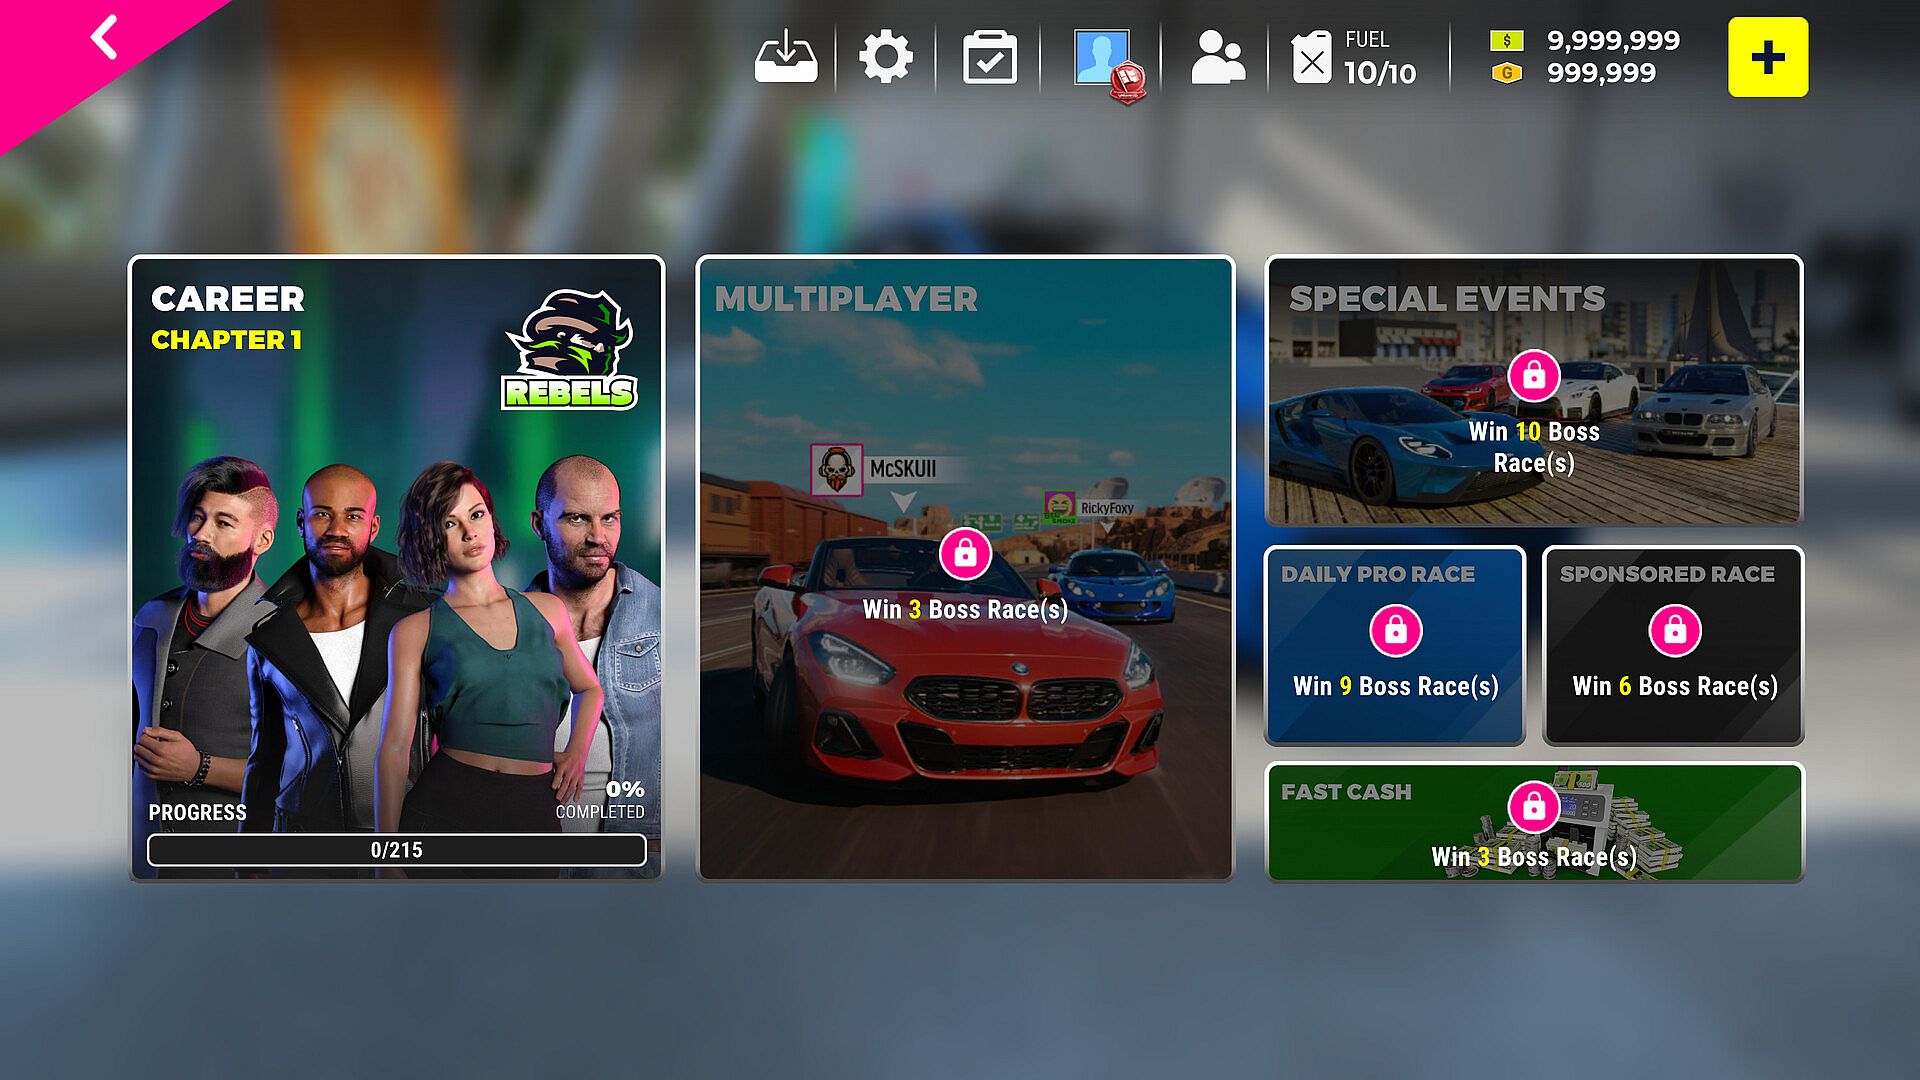1920x1080 pixels.
Task: Open the friends icon
Action: 1217,57
